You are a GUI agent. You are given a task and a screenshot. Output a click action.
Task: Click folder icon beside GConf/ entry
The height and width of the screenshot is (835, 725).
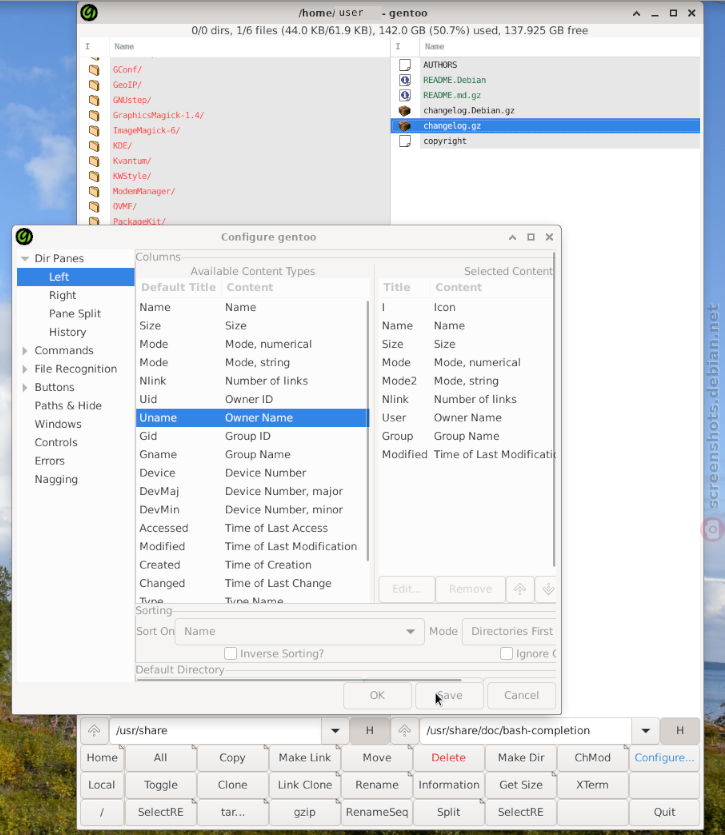[x=94, y=70]
